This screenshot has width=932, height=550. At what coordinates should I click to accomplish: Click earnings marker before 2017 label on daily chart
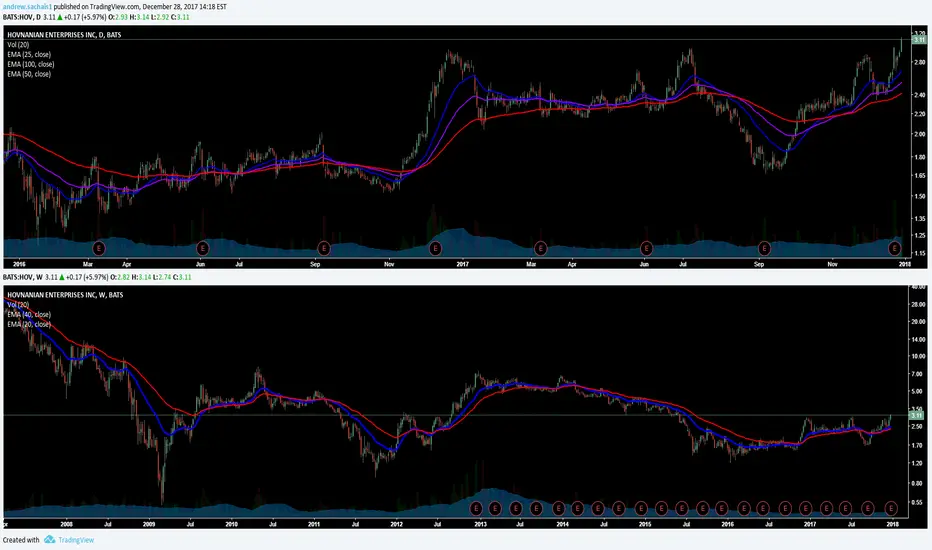(x=435, y=248)
